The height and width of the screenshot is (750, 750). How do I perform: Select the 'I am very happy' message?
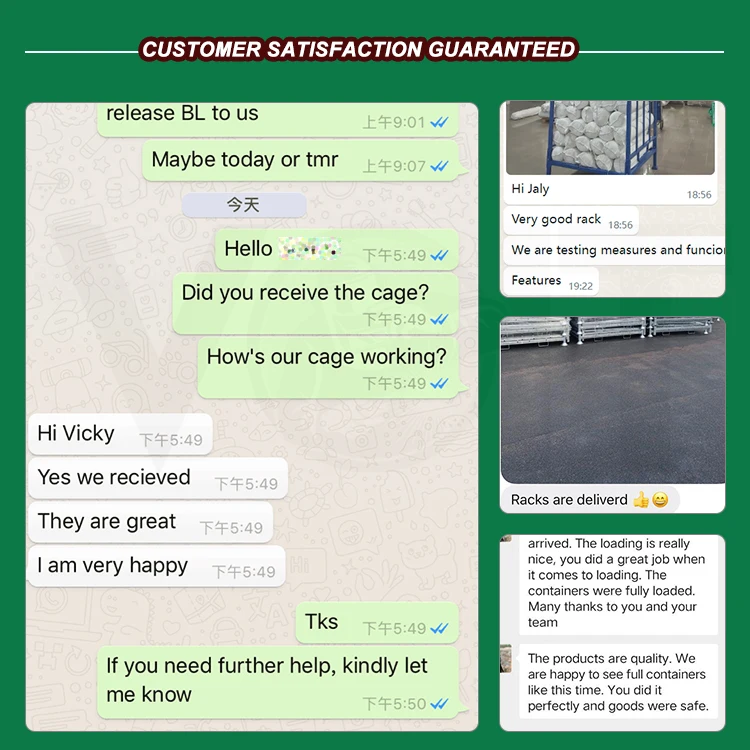click(x=156, y=566)
